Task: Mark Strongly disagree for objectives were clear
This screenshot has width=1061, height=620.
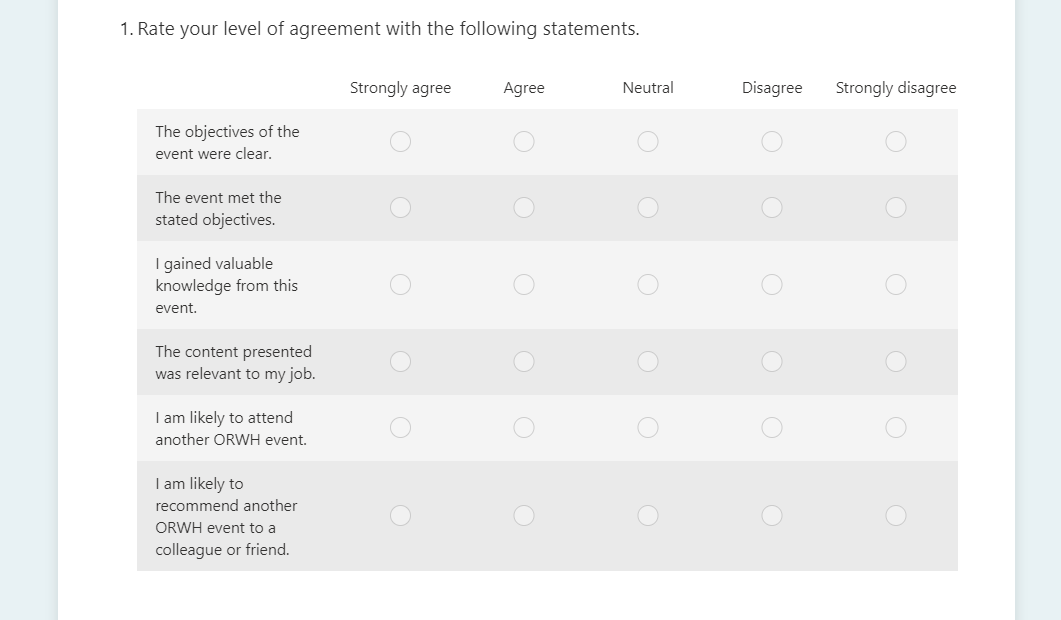Action: [x=896, y=142]
